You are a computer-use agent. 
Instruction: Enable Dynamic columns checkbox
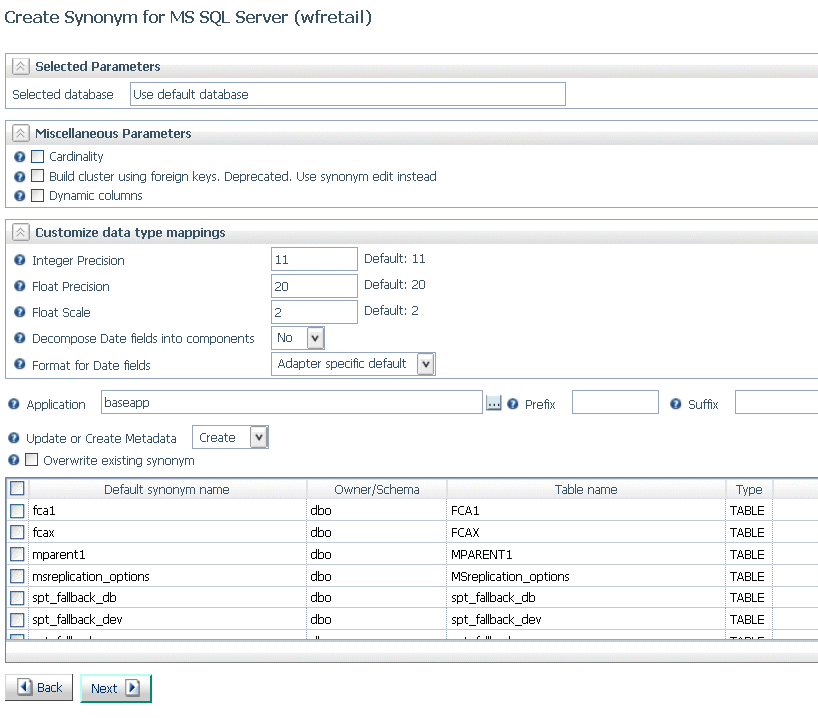[38, 195]
